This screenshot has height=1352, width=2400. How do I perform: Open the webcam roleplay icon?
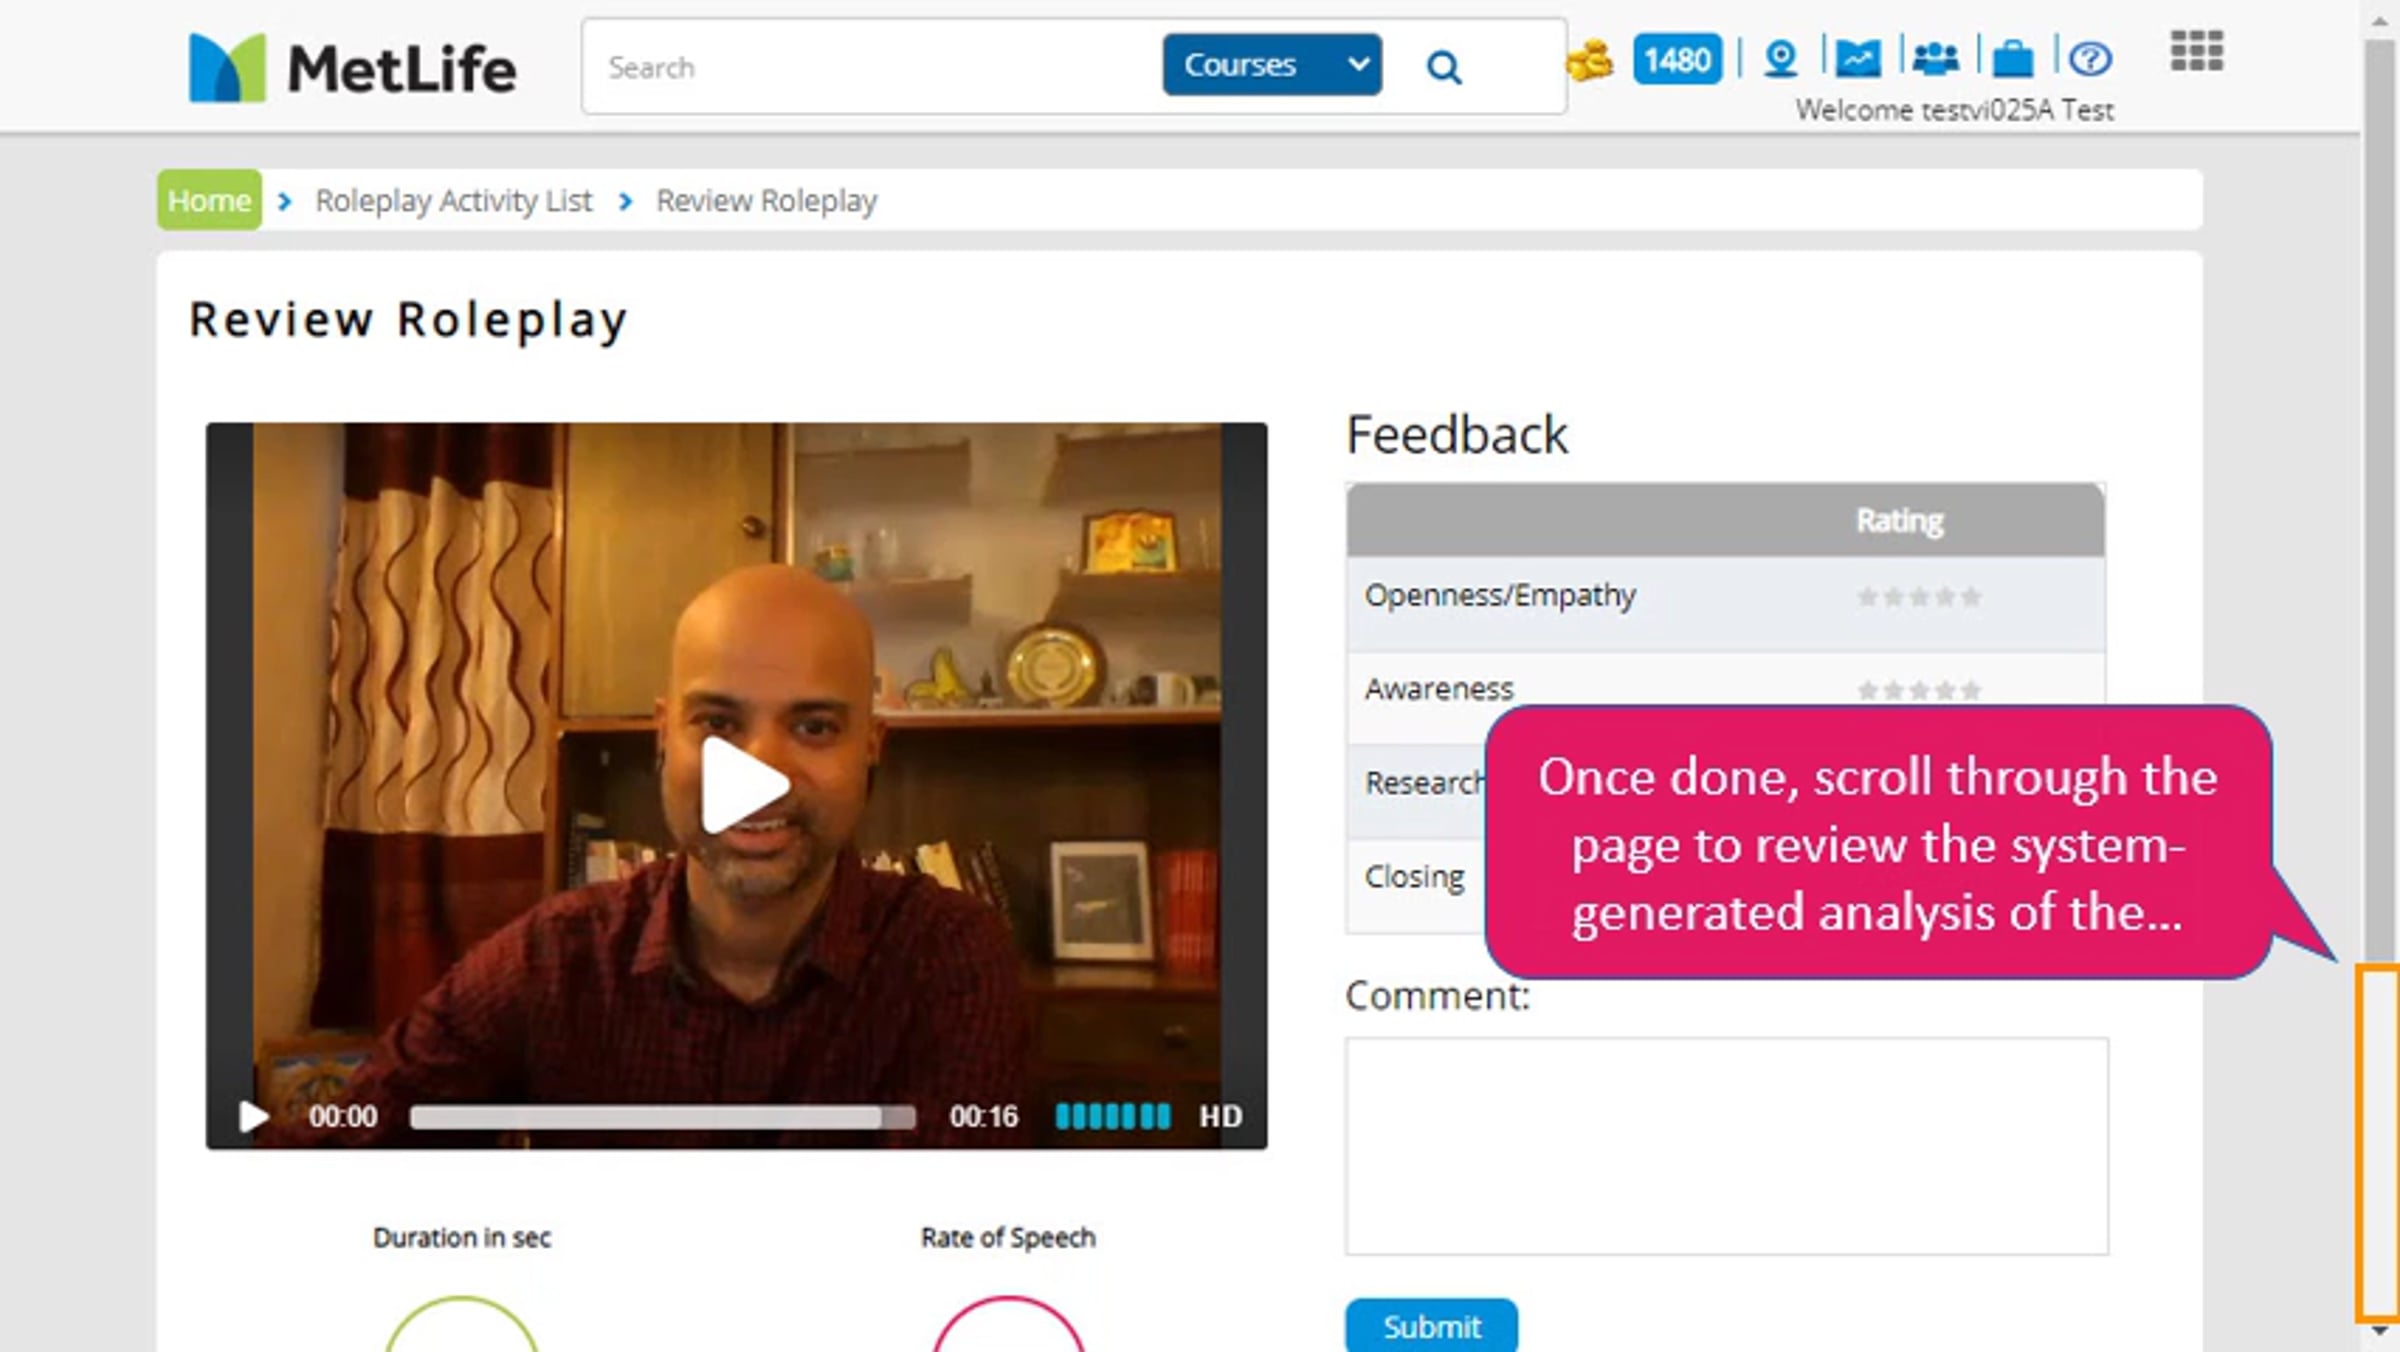[x=1781, y=58]
